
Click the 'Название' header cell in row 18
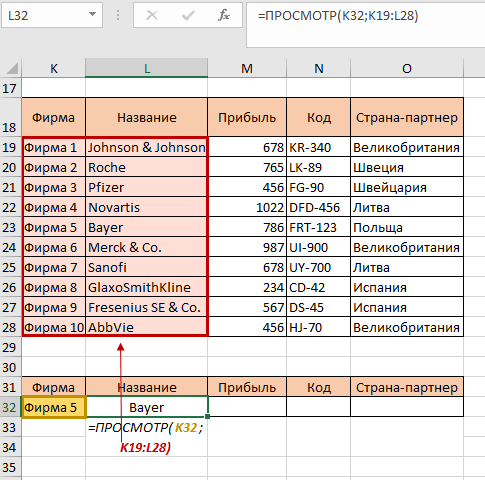click(x=147, y=117)
